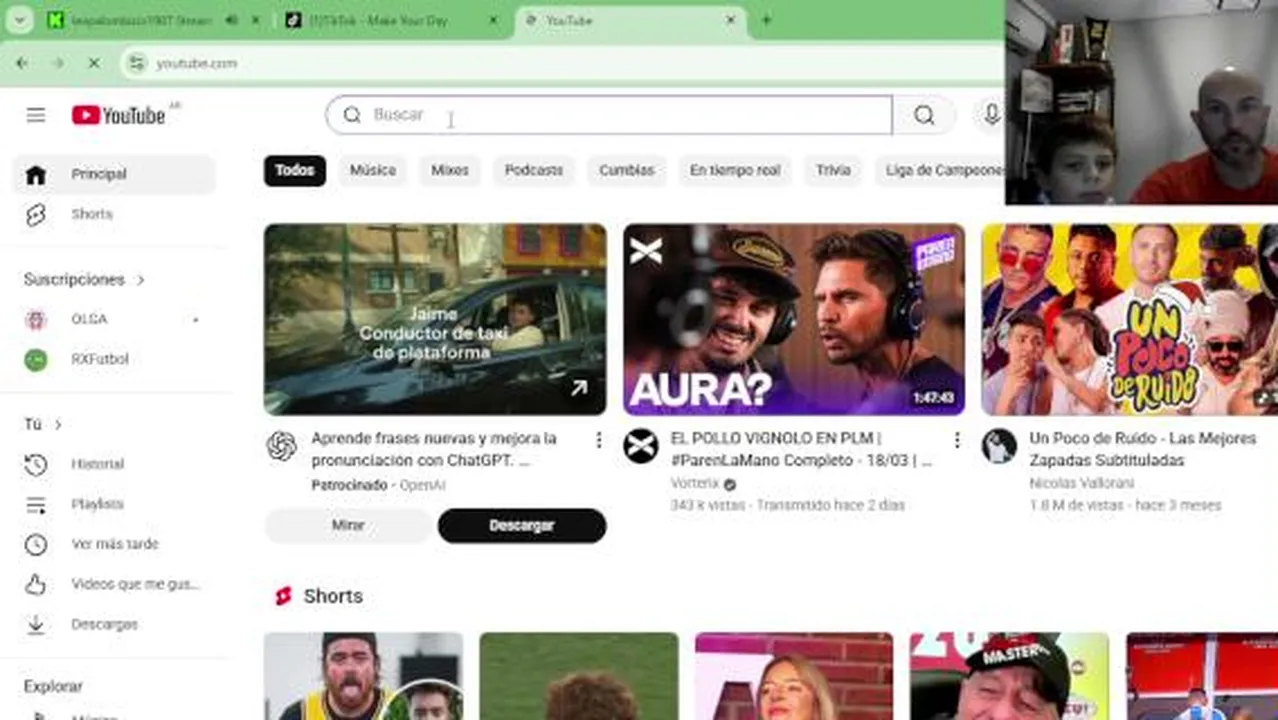
Task: Open Un Poco de Ruido thumbnail
Action: click(1130, 319)
